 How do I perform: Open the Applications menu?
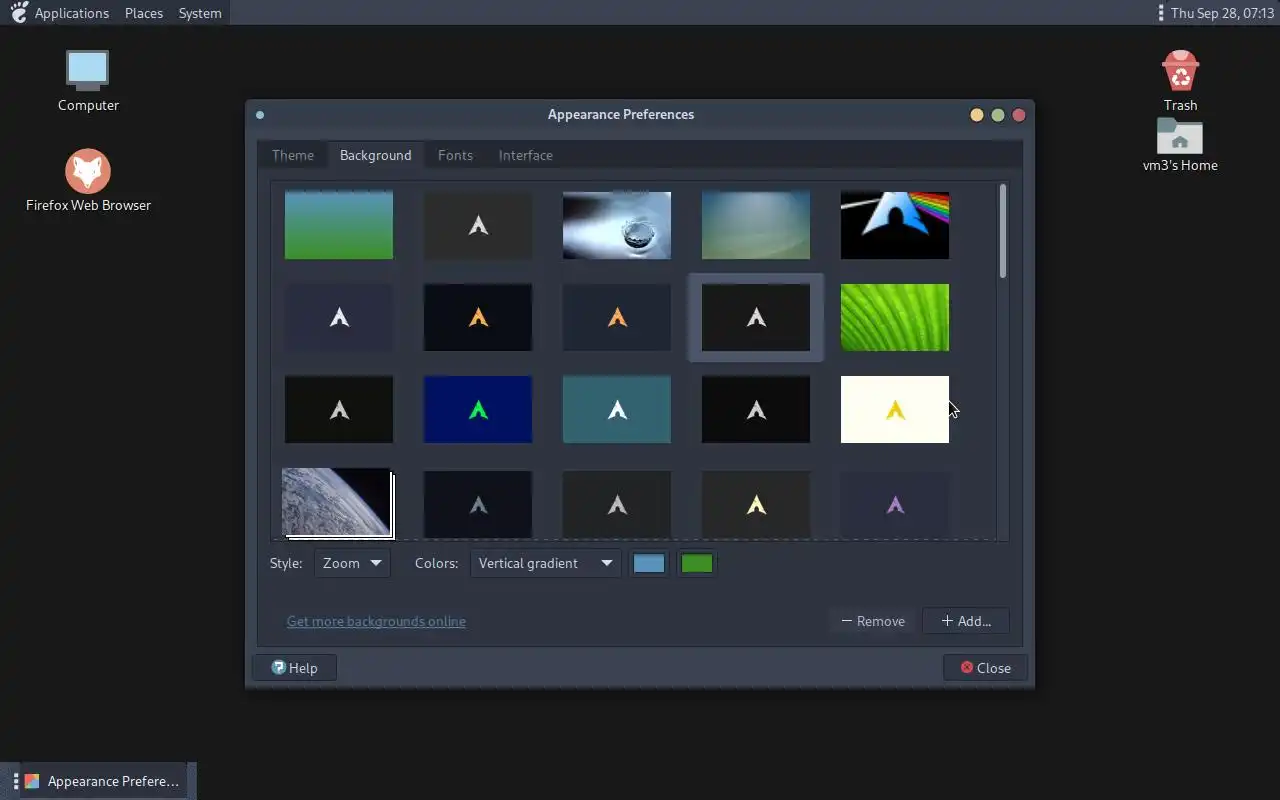click(x=72, y=13)
